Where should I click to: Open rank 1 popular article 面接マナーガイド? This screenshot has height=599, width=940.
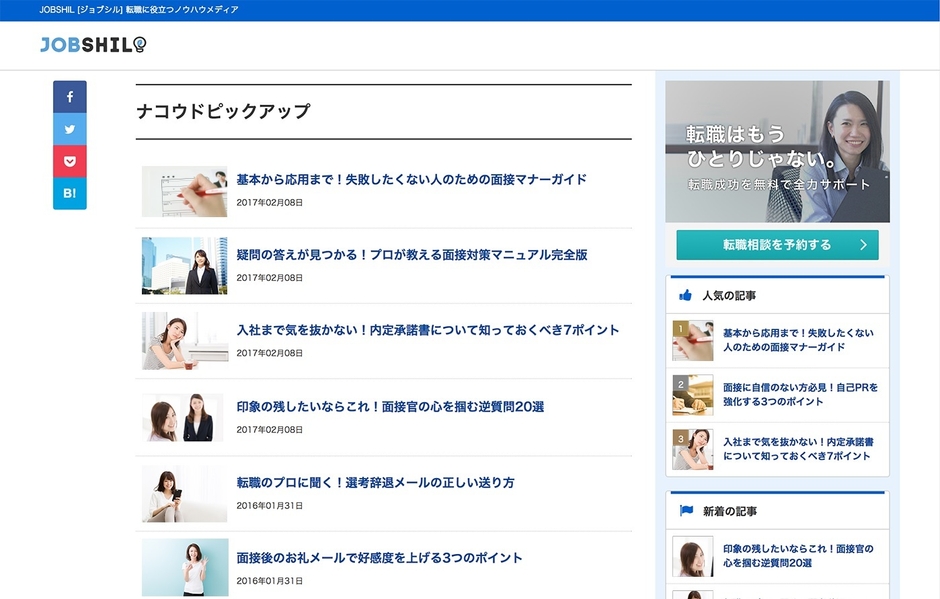click(x=797, y=340)
